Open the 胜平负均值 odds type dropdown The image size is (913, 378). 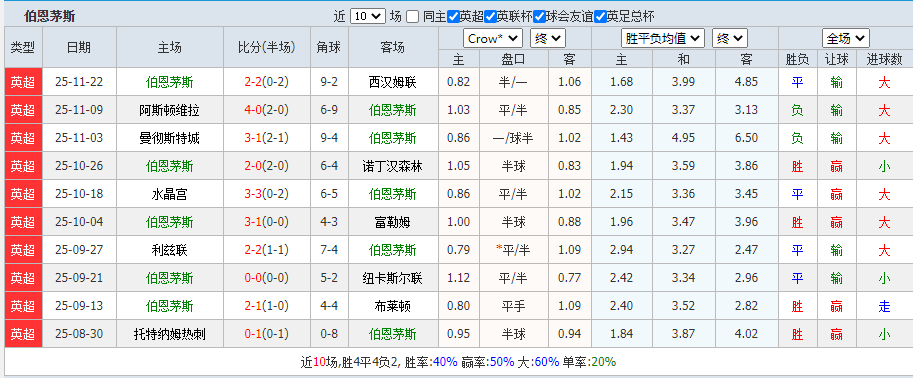663,39
